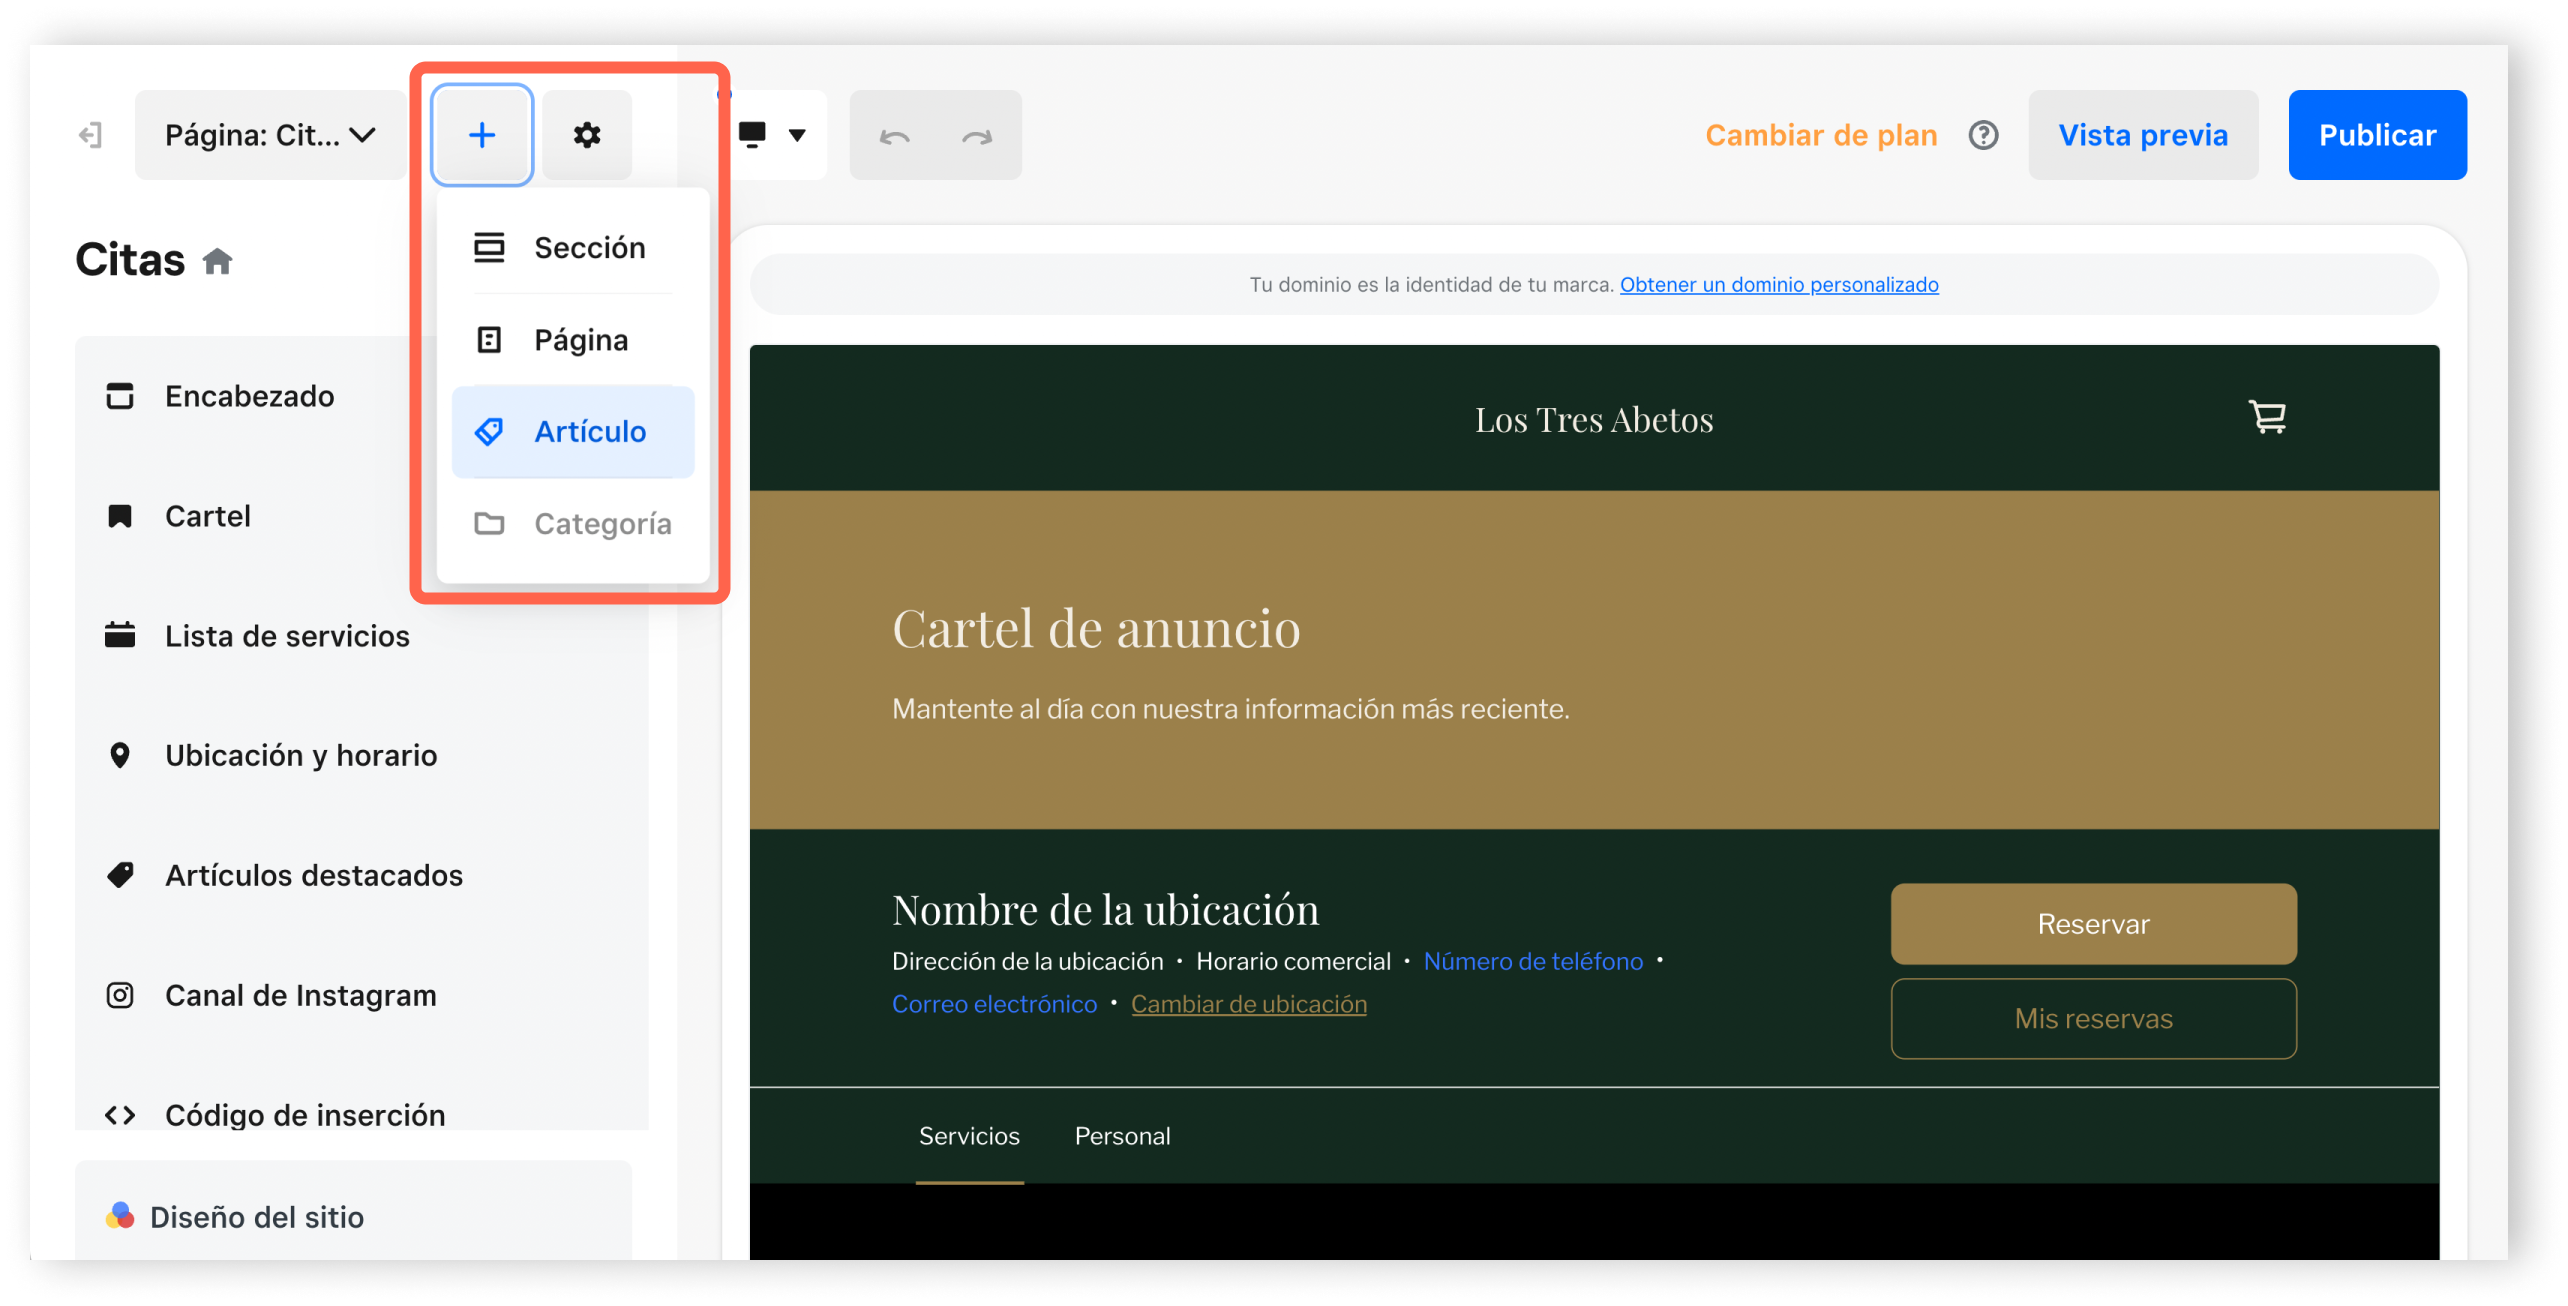Viewport: 2568px width, 1306px height.
Task: Expand the Página: Cit... page dropdown
Action: click(x=270, y=135)
